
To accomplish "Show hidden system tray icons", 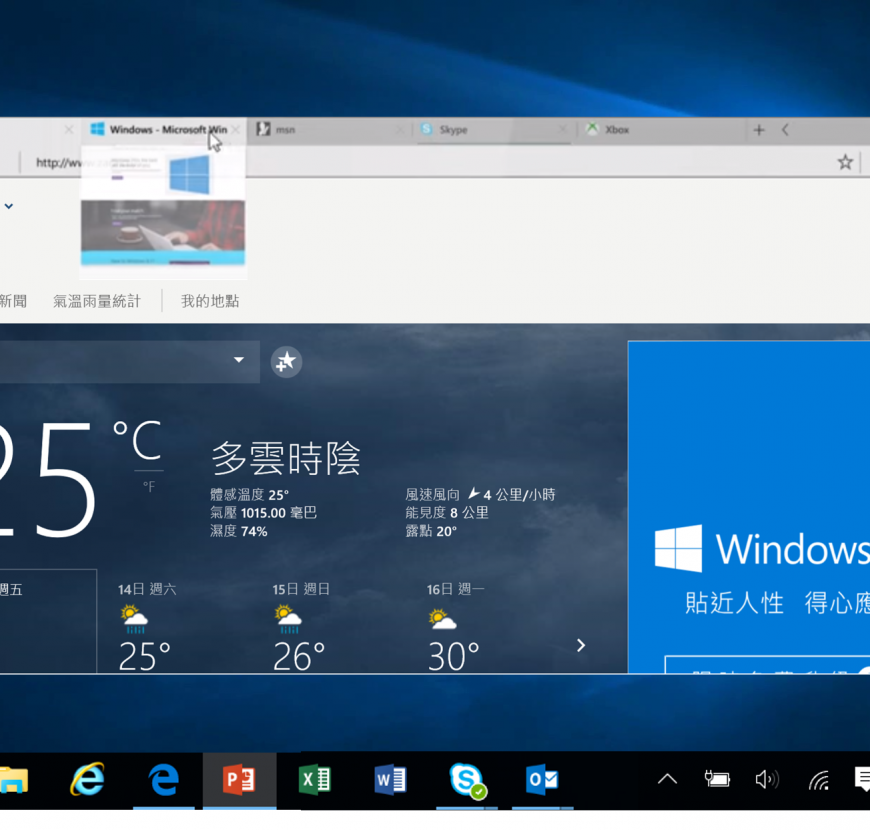I will pyautogui.click(x=667, y=780).
